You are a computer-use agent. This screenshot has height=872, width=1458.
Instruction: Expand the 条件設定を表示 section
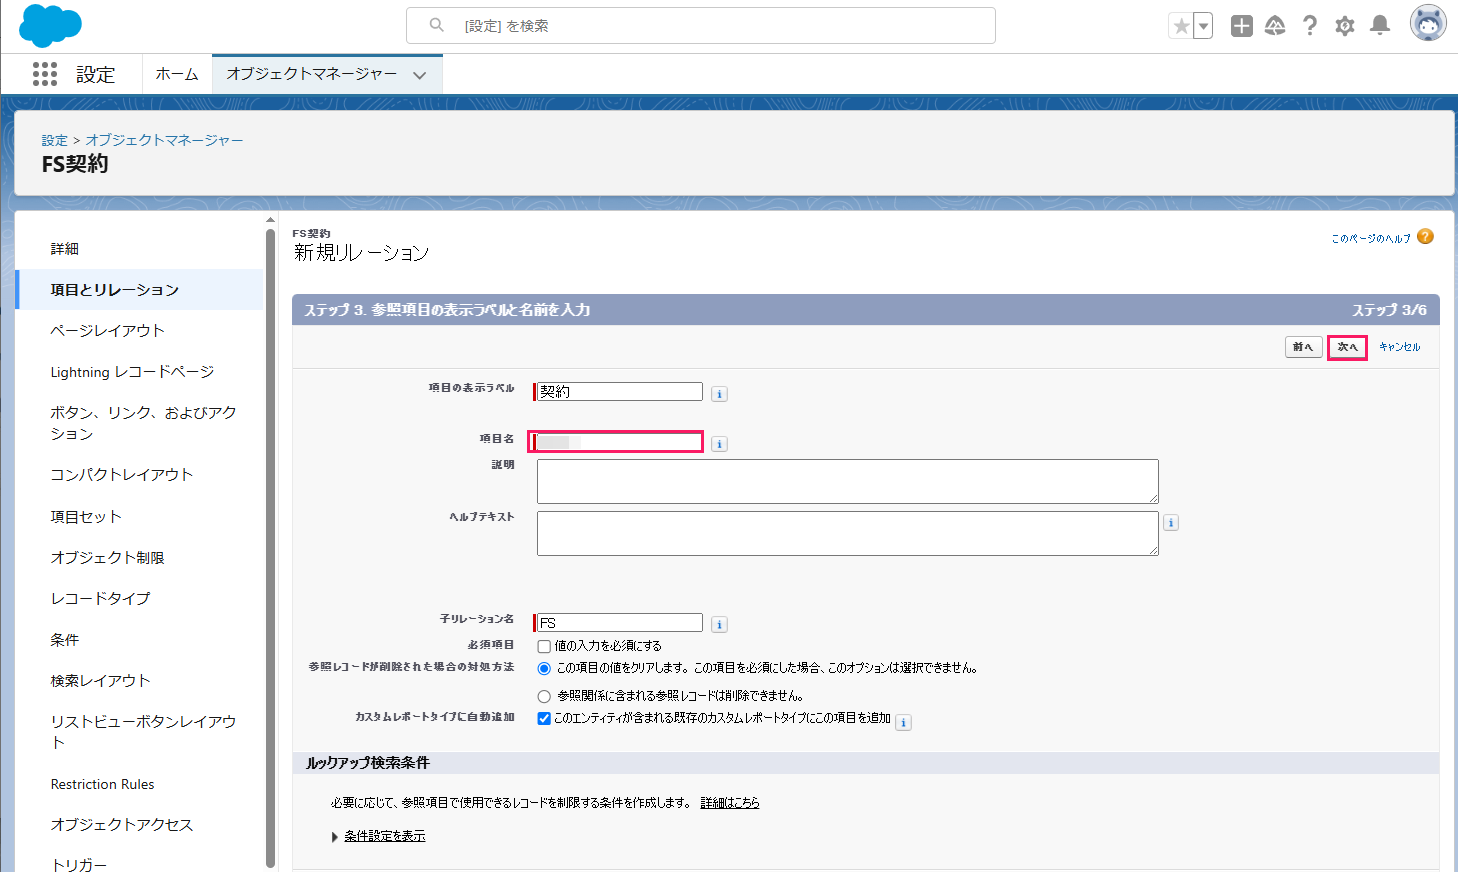coord(384,836)
